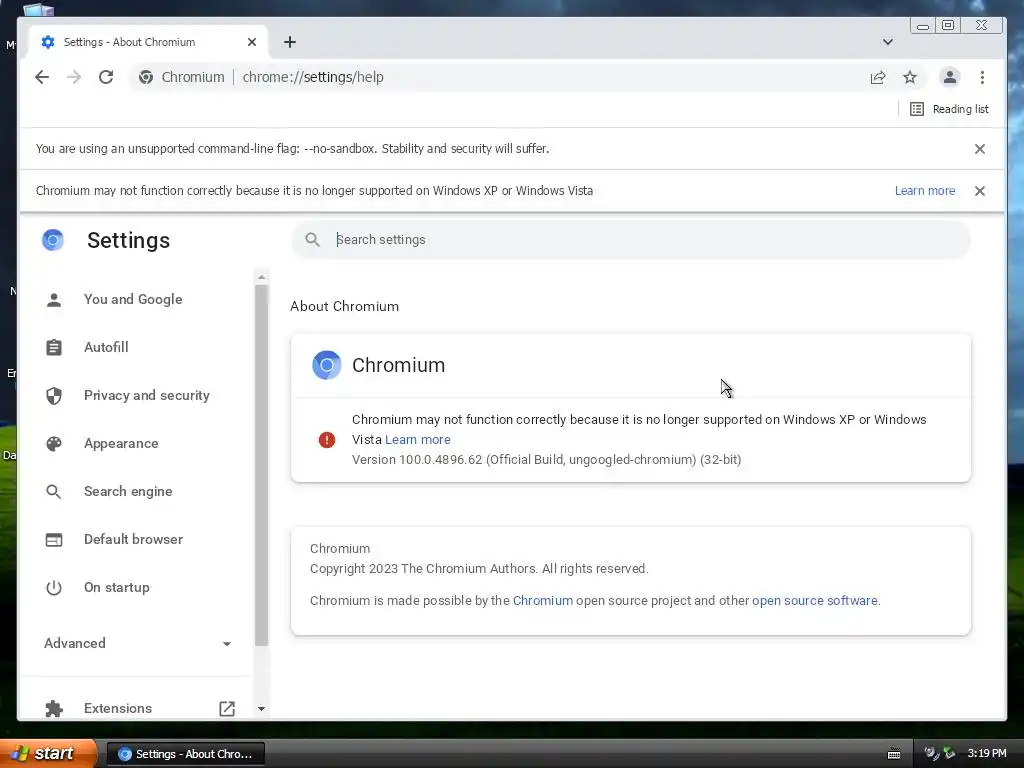The height and width of the screenshot is (768, 1024).
Task: Click sidebar scrollbar down arrow
Action: coord(261,709)
